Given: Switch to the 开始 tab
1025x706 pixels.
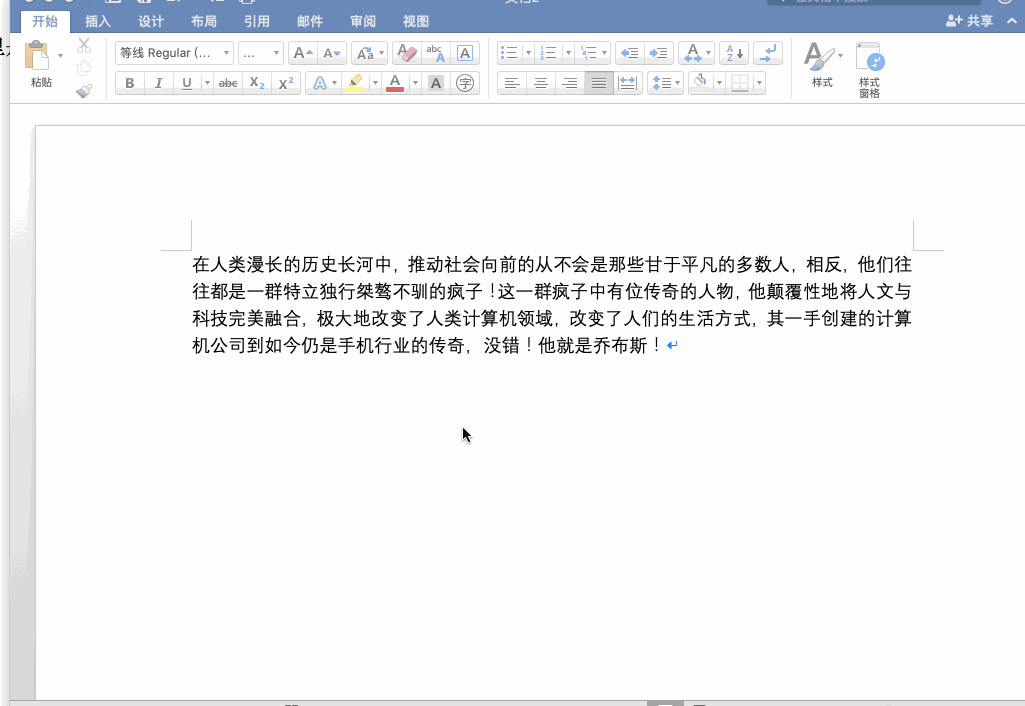Looking at the screenshot, I should click(45, 22).
